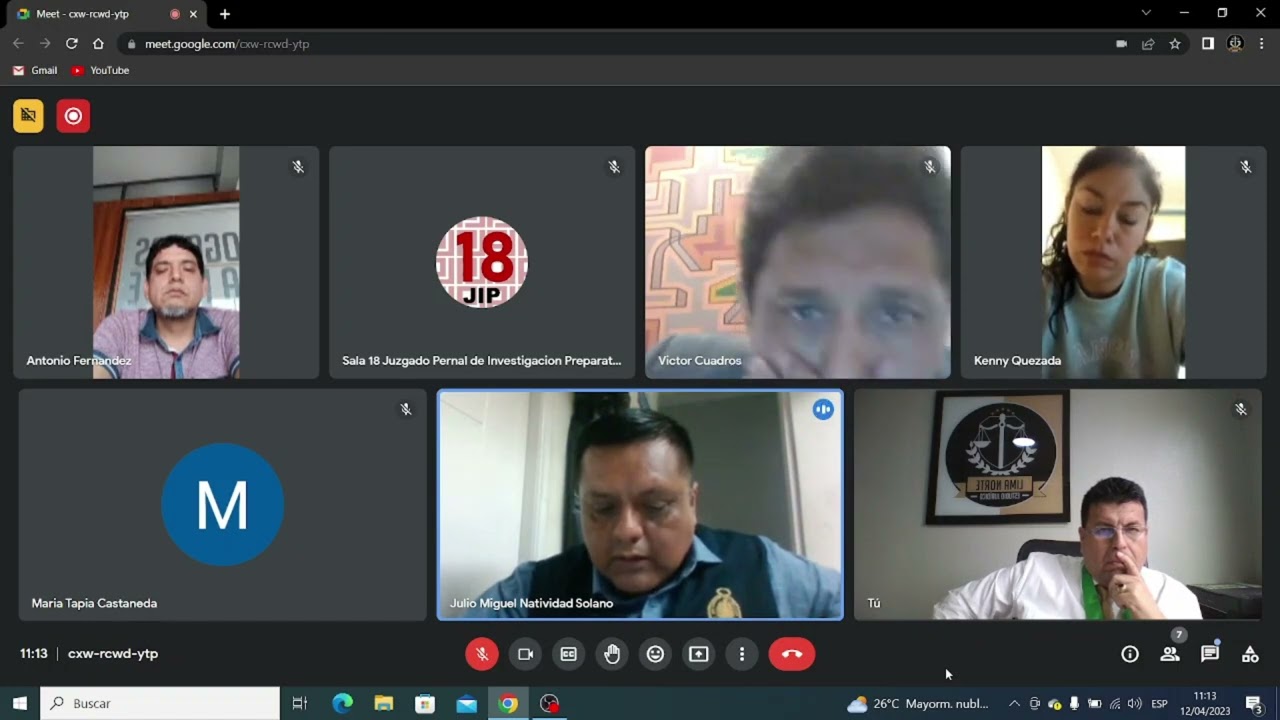Click the yellow icon beside the record button
Screen dimensions: 1280x720
click(x=28, y=116)
